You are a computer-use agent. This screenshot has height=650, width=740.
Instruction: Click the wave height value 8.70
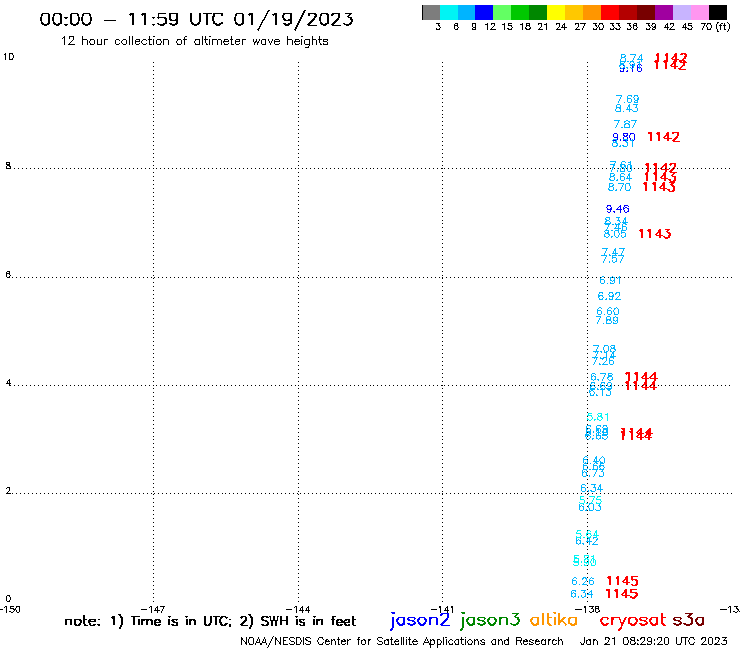coord(619,187)
